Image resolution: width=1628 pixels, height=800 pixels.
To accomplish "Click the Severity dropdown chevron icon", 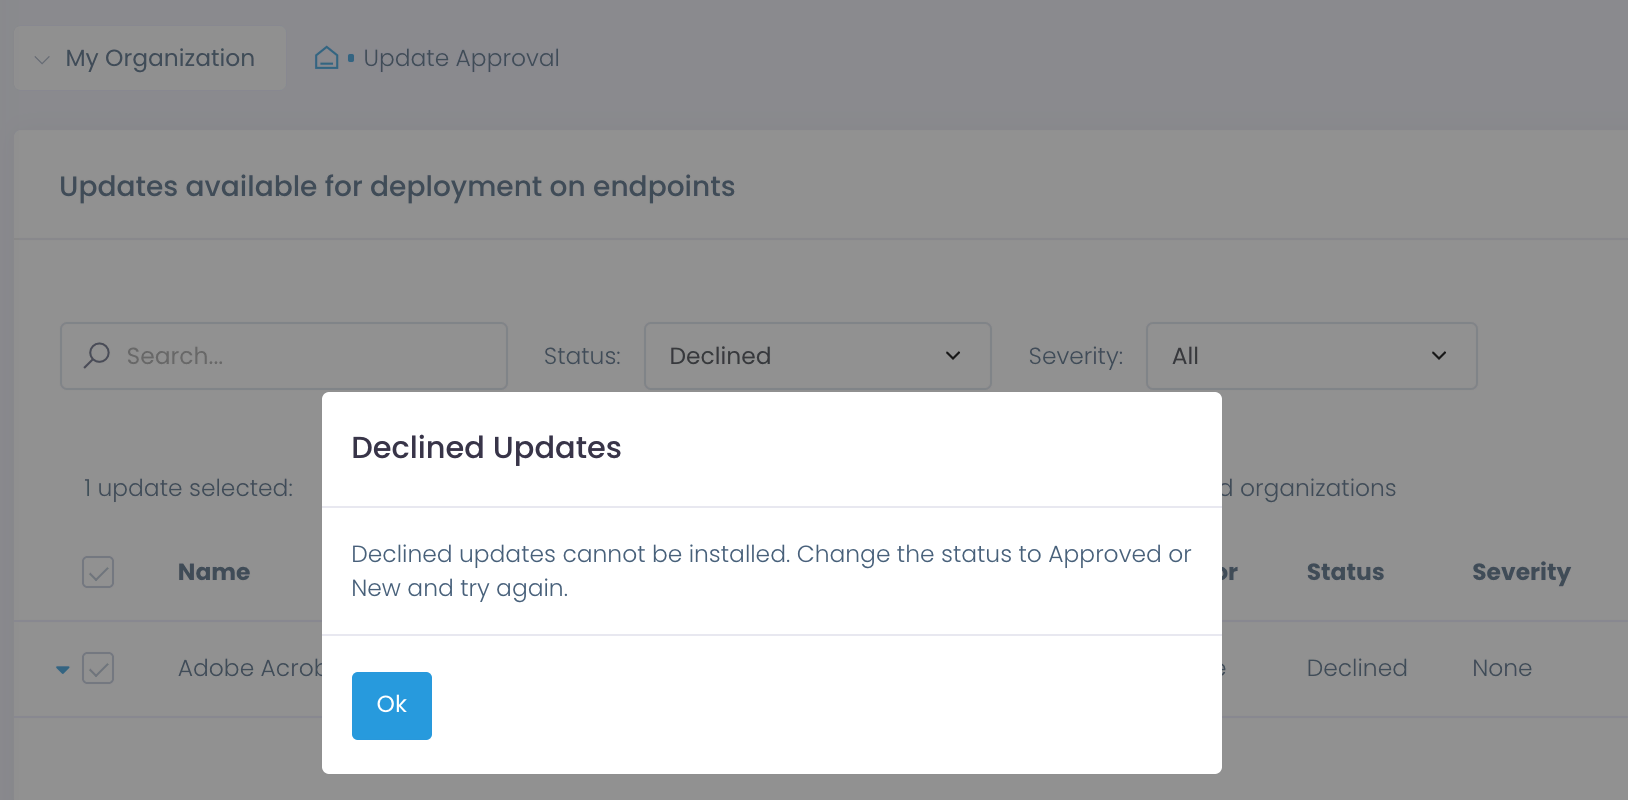I will (1439, 356).
